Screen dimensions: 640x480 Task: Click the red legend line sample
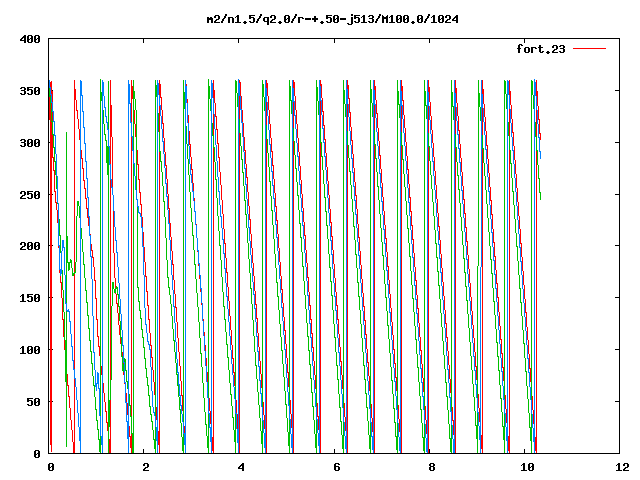tap(589, 49)
